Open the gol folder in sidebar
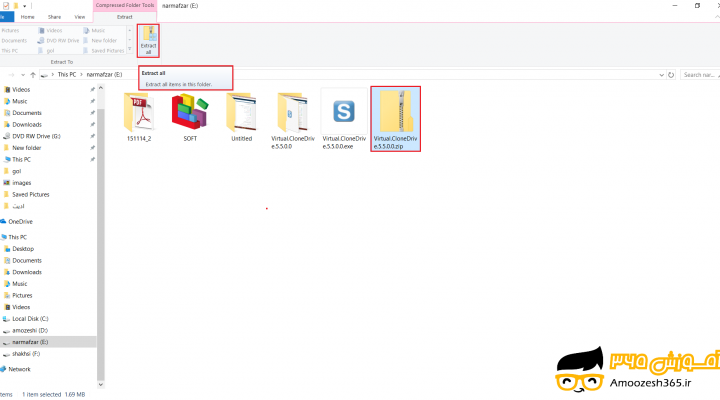This screenshot has width=720, height=400. point(17,171)
